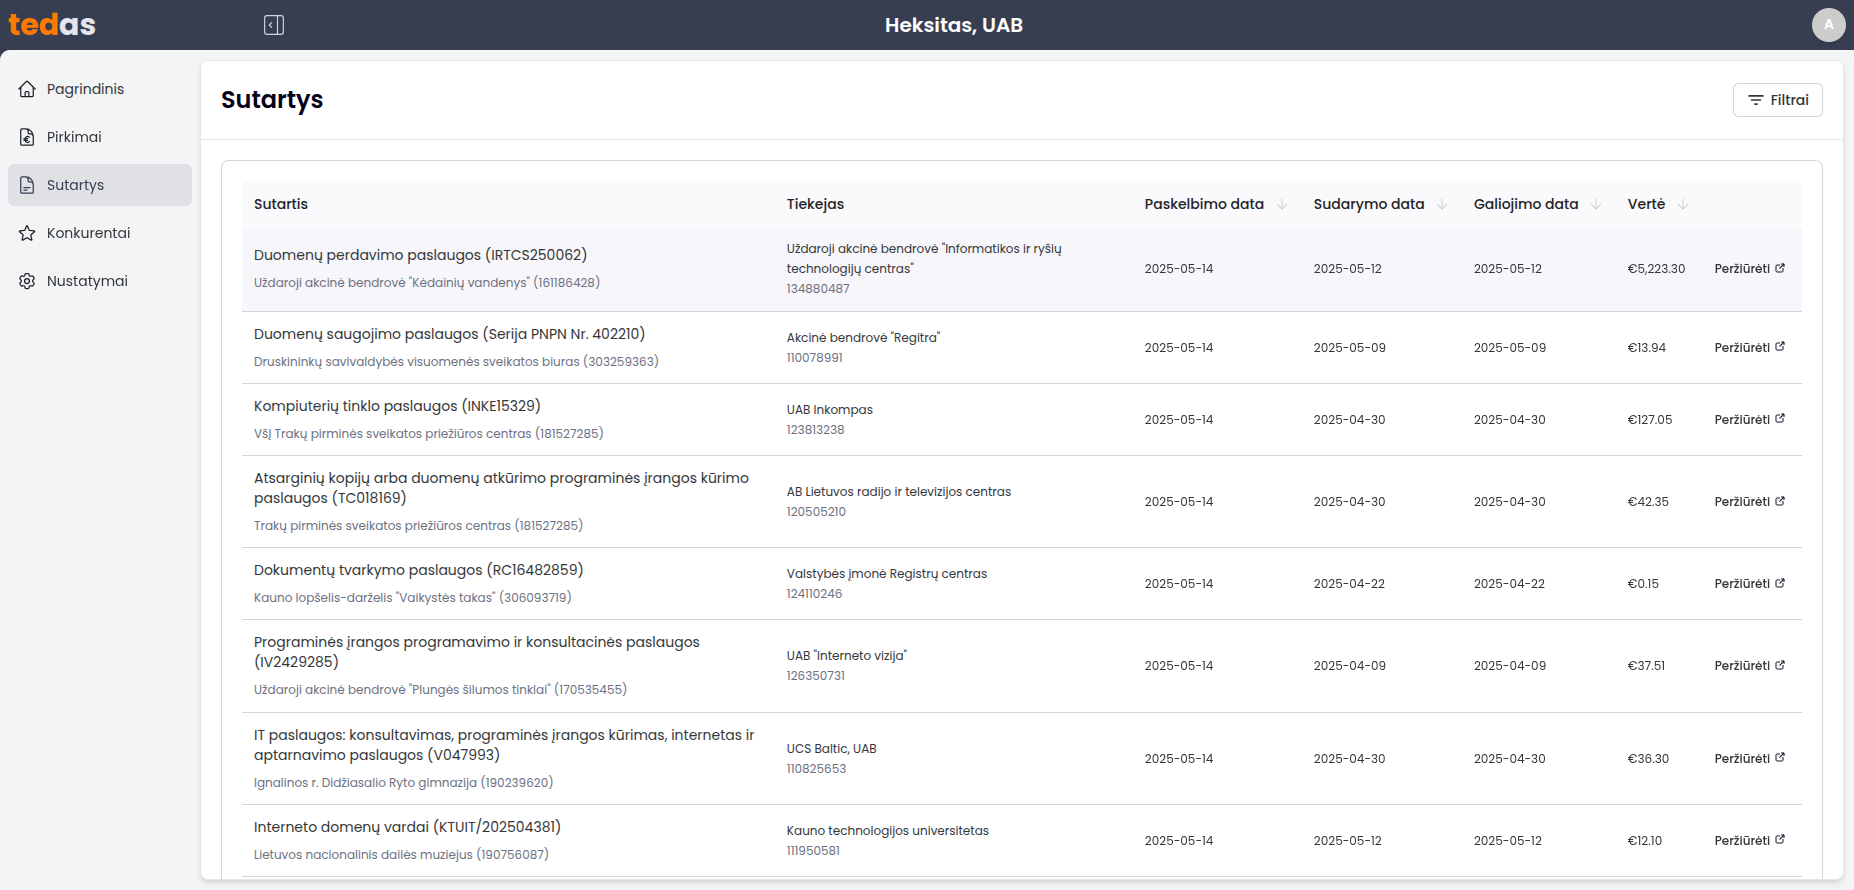Select Sutartys in the sidebar

(x=100, y=185)
